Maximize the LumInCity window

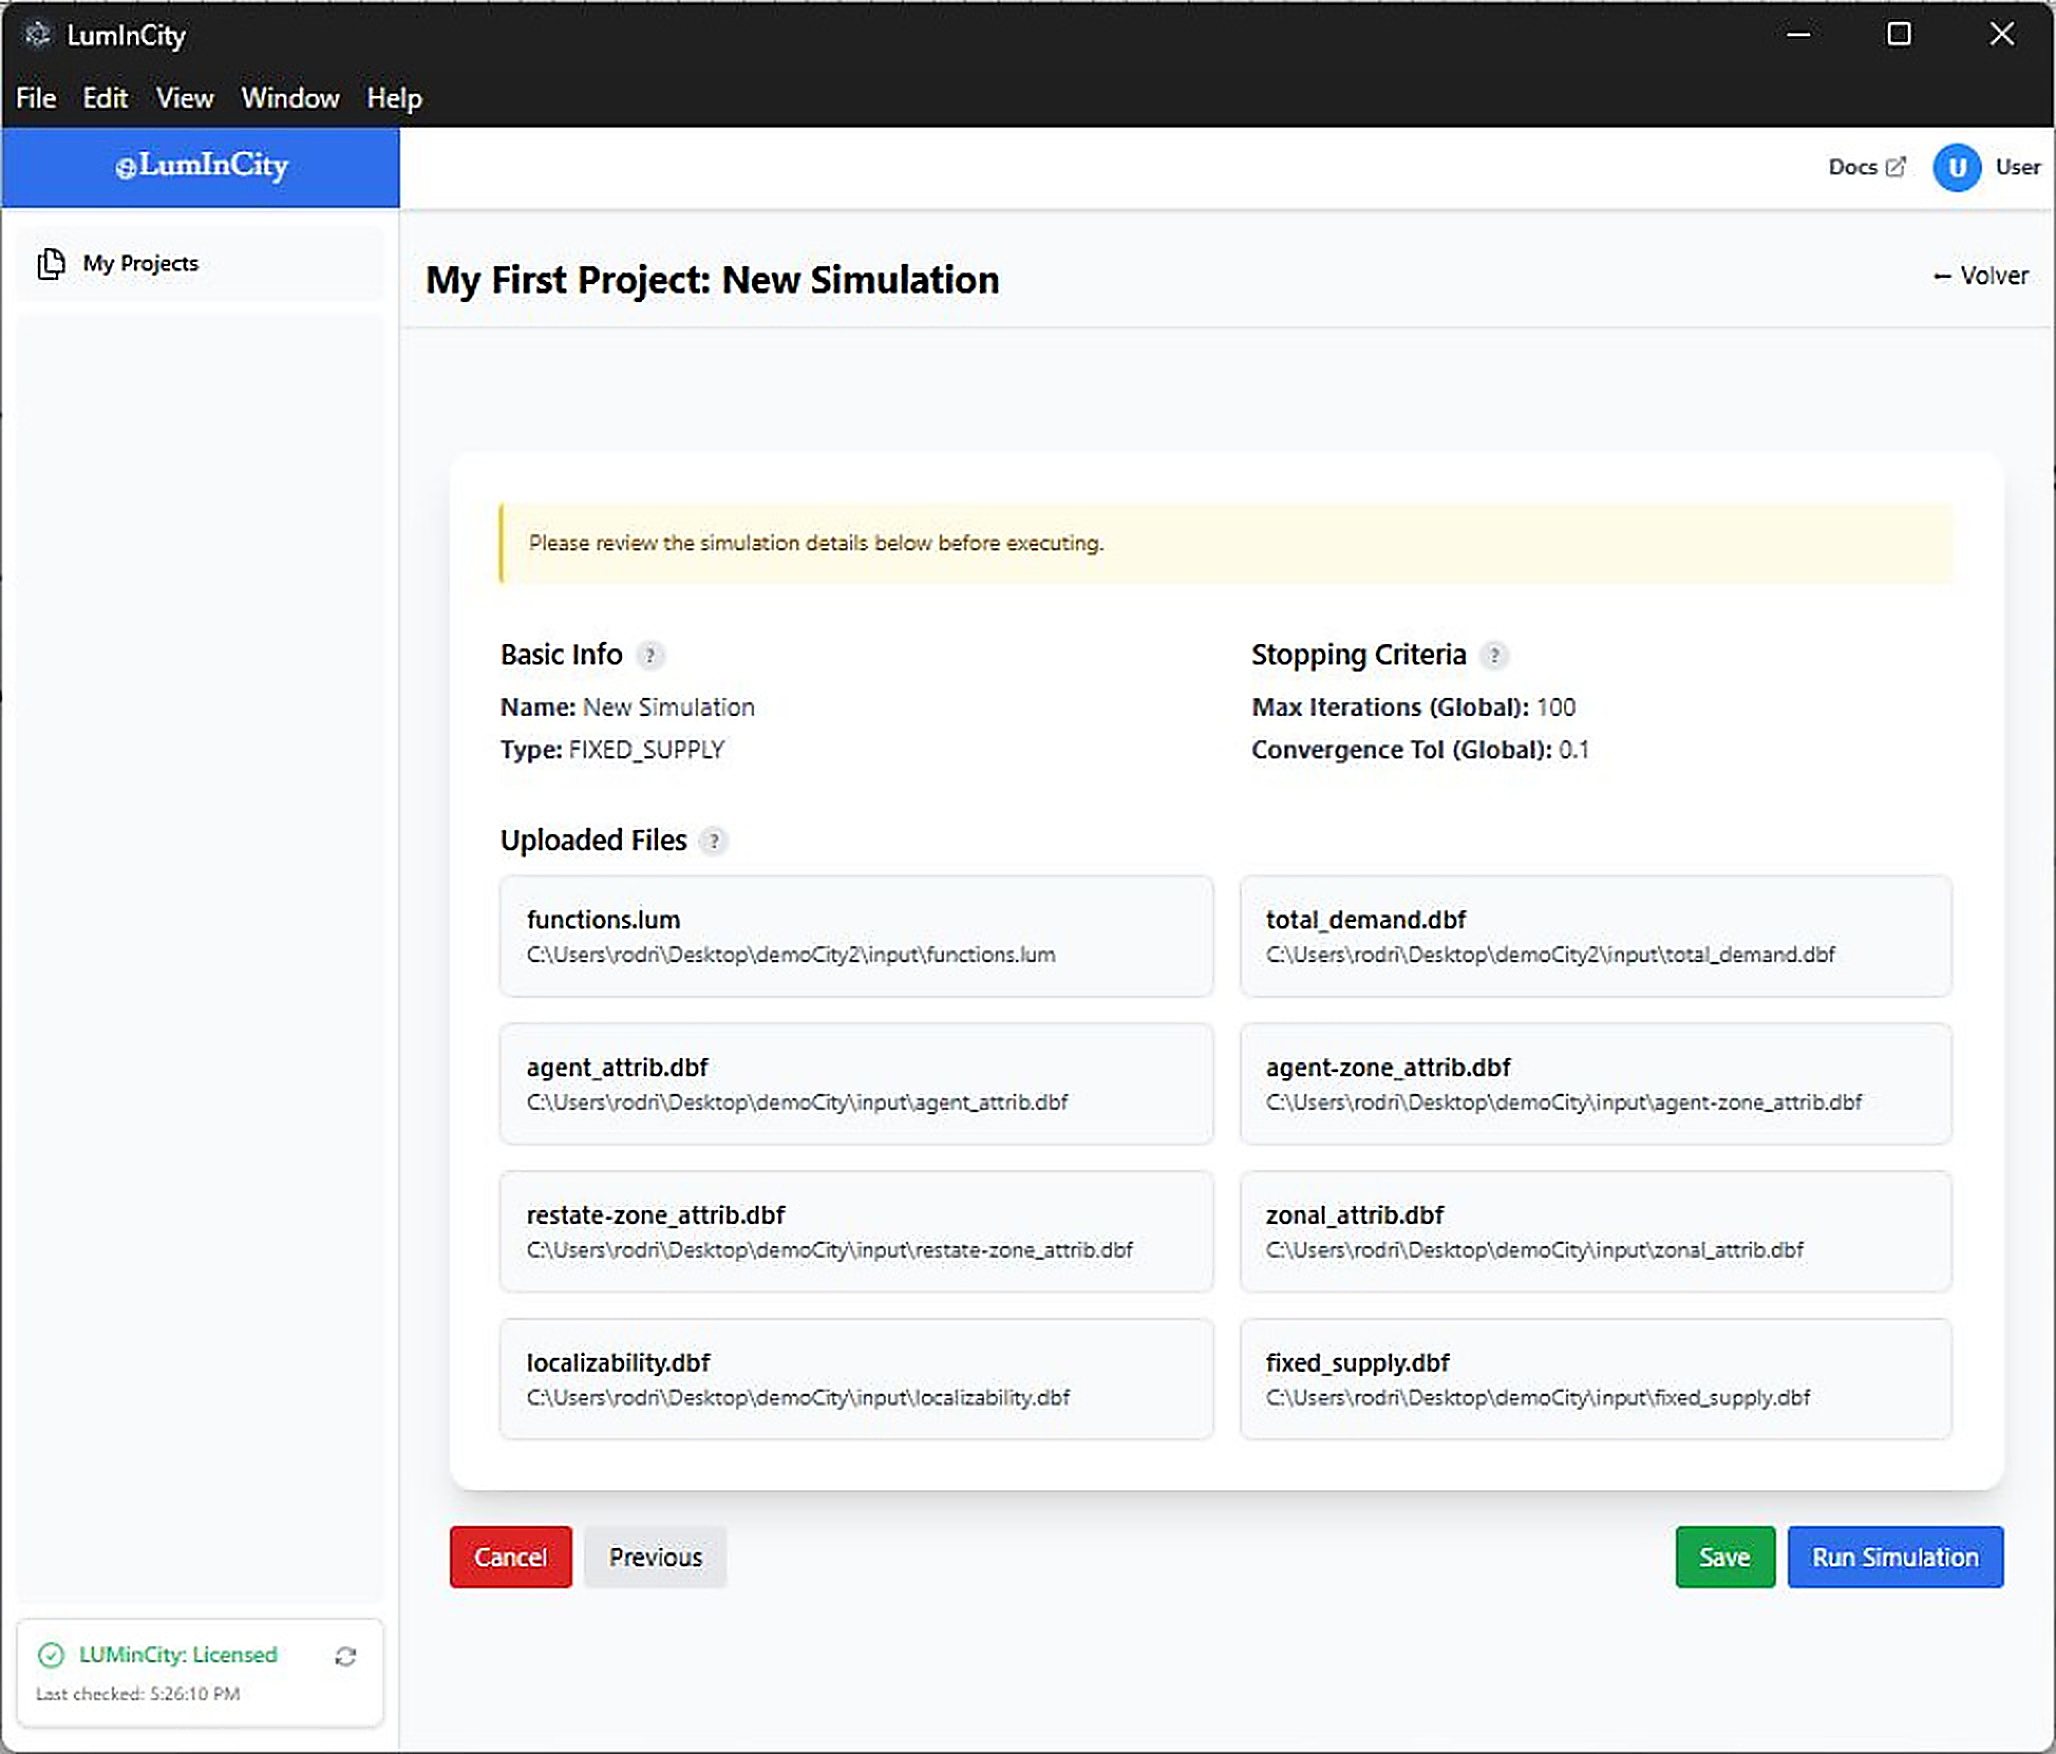click(x=1899, y=35)
